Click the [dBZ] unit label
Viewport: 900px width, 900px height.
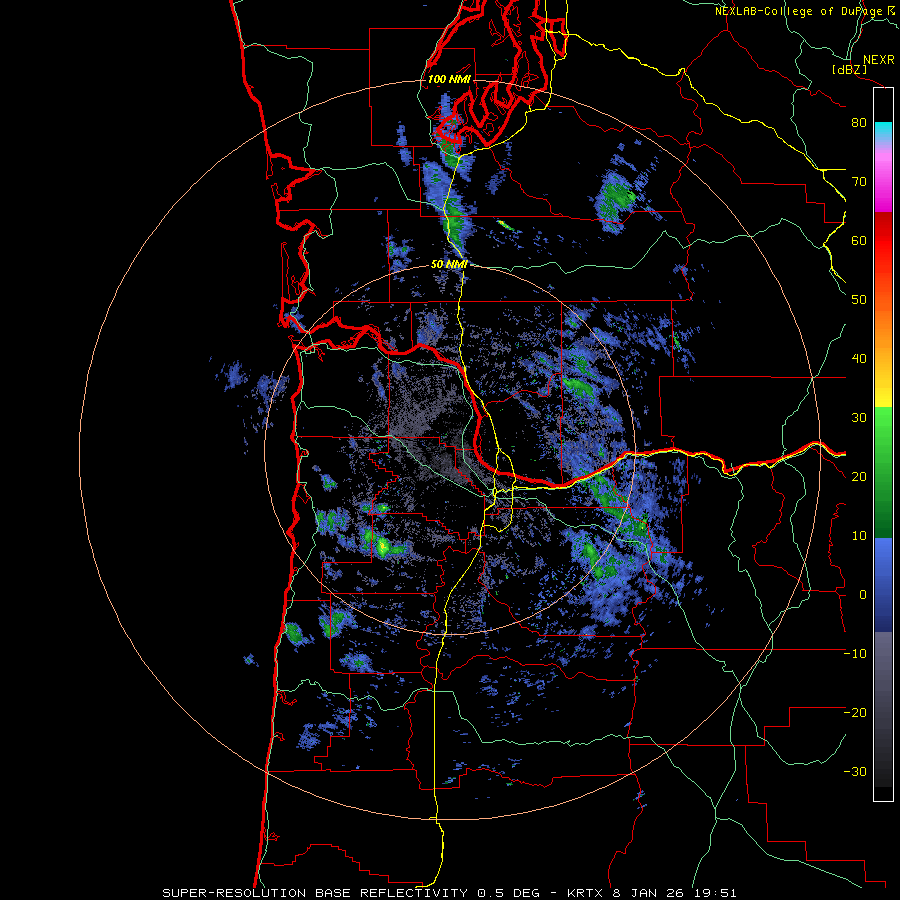point(849,70)
